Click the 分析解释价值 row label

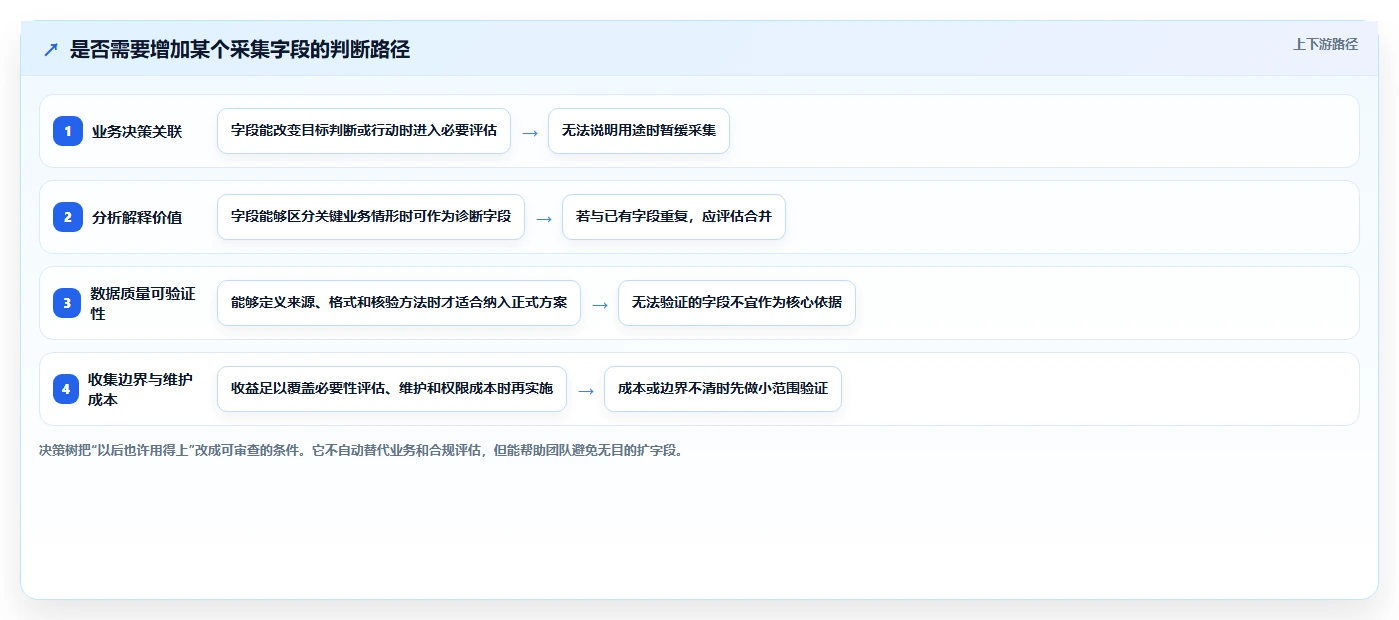[137, 217]
